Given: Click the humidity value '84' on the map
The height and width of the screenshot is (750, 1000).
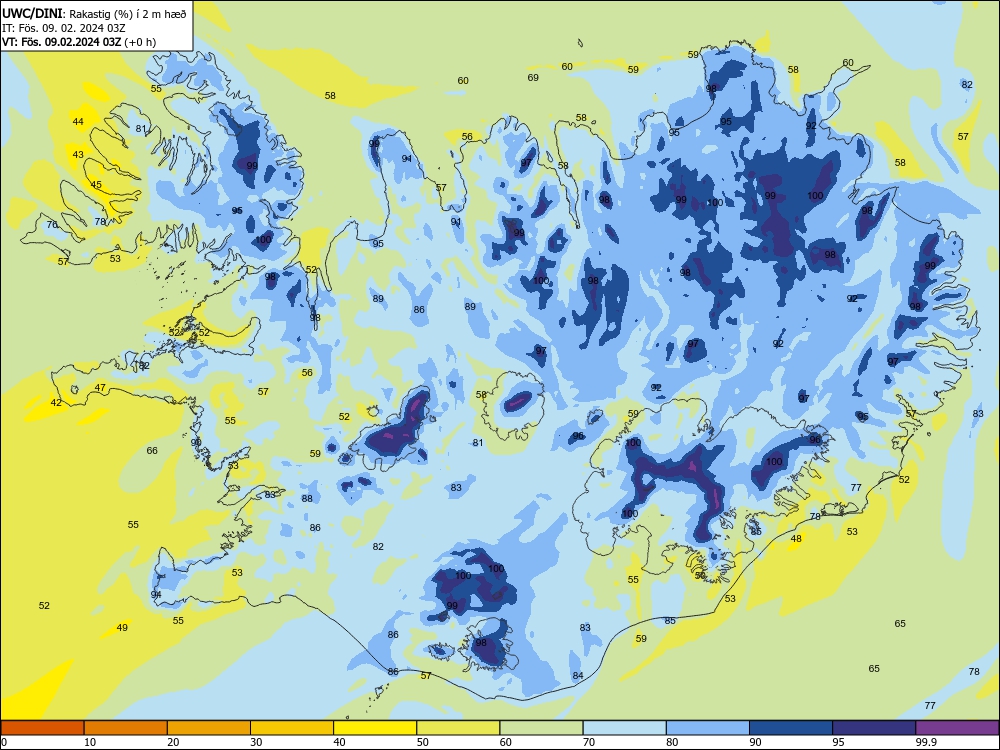Looking at the screenshot, I should (578, 676).
